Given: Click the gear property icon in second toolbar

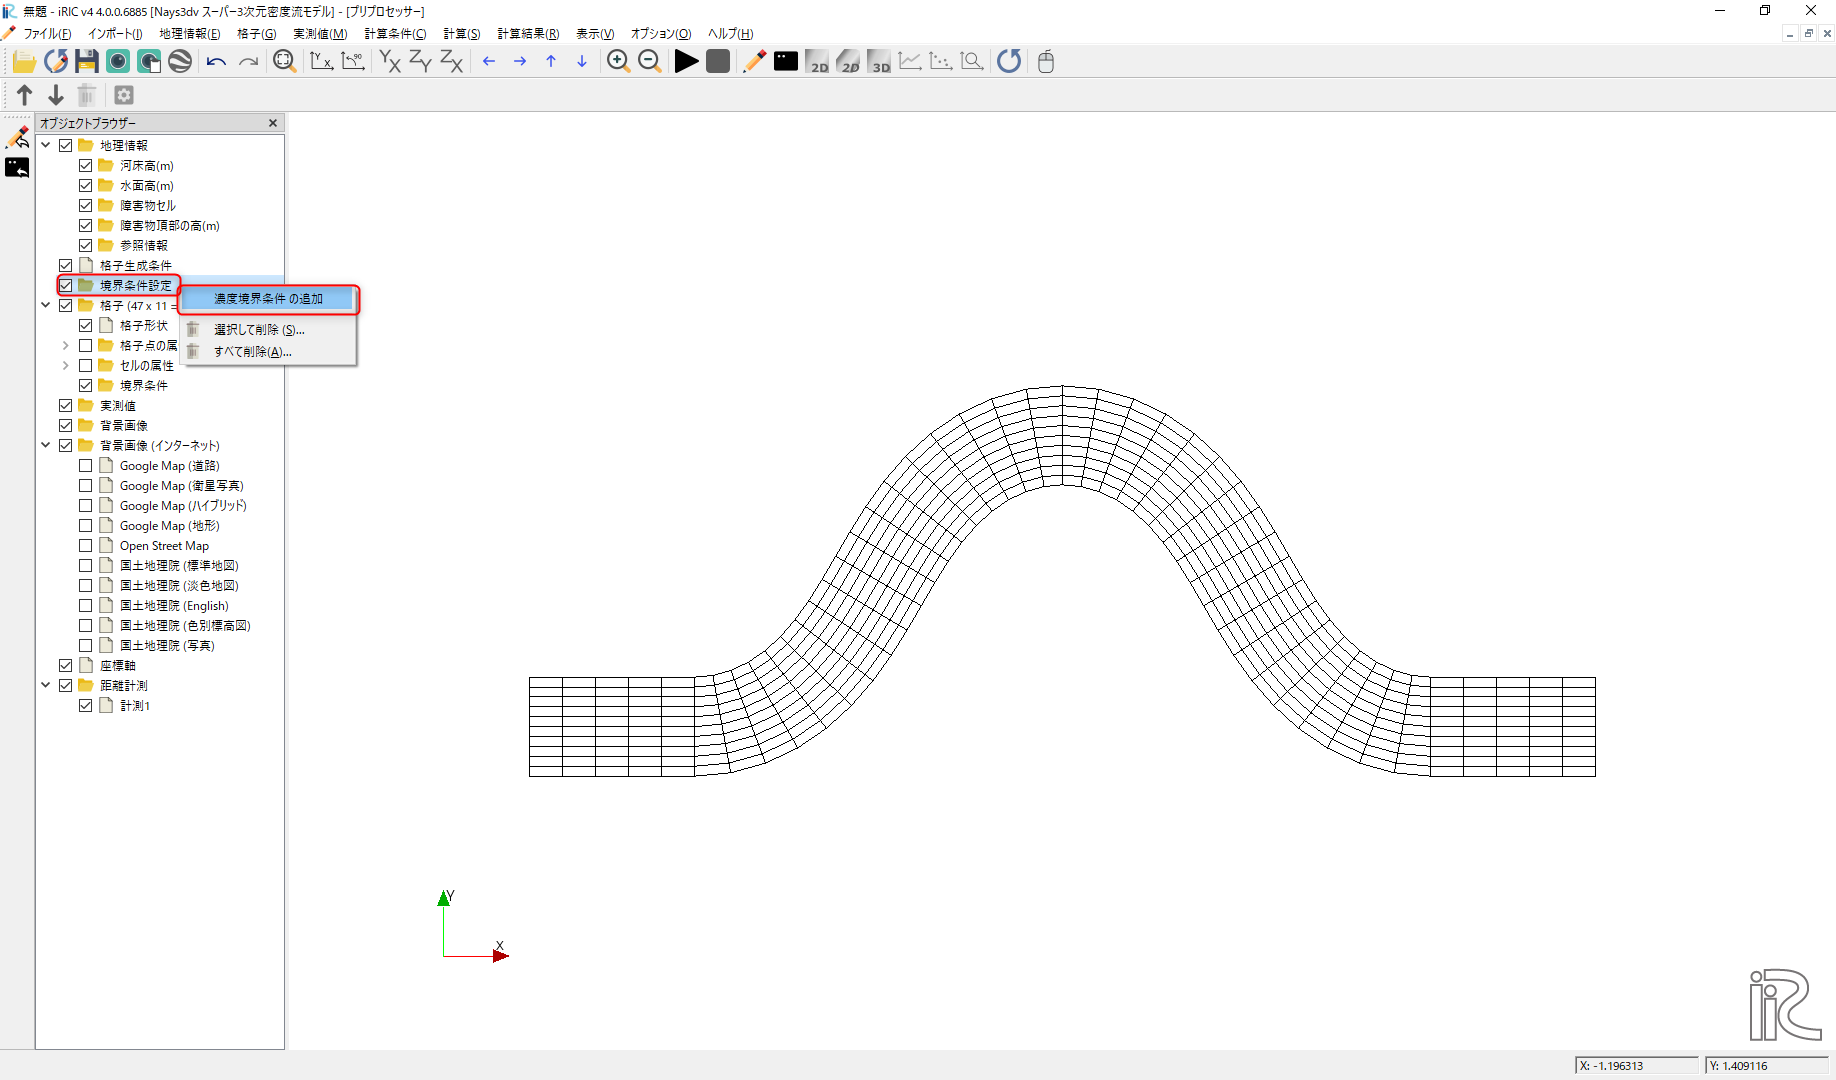Looking at the screenshot, I should (124, 95).
